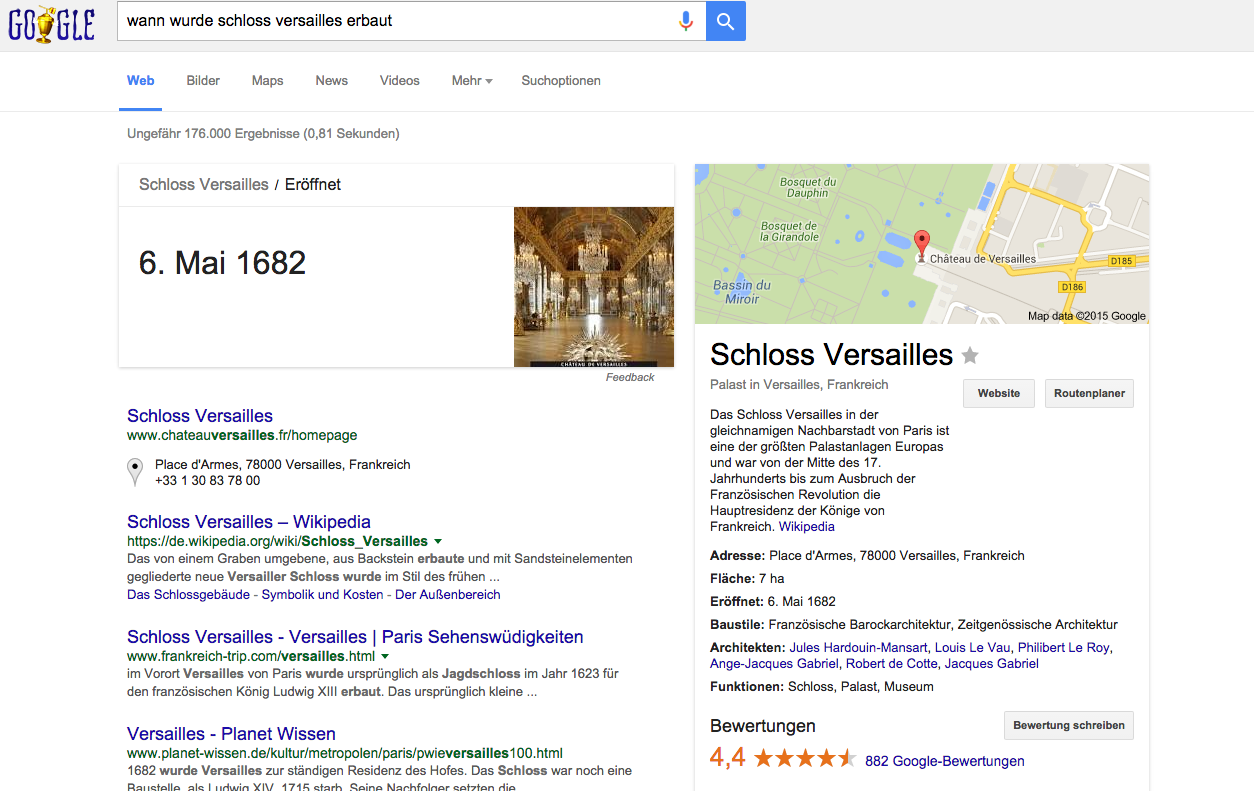Open Suchoptionen search tools
The image size is (1254, 791).
click(561, 81)
